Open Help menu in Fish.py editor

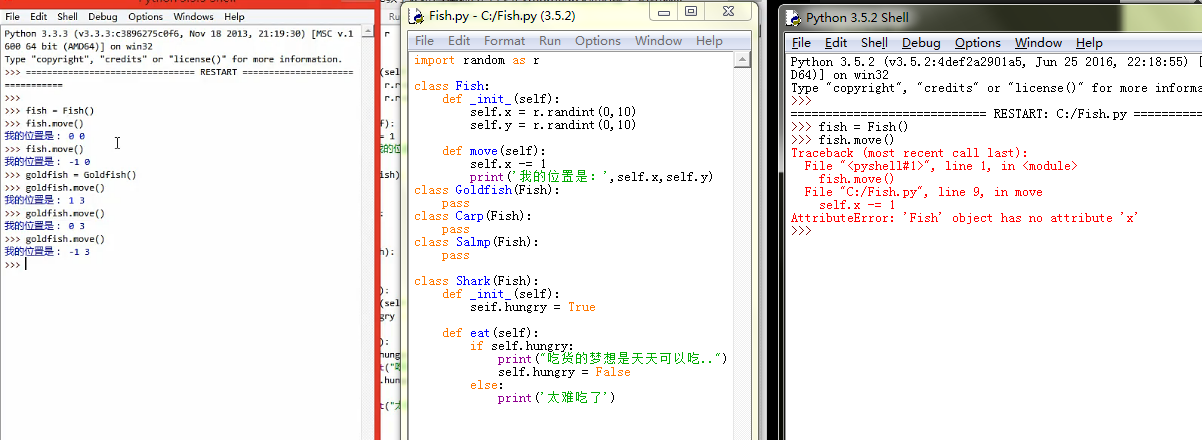(709, 41)
